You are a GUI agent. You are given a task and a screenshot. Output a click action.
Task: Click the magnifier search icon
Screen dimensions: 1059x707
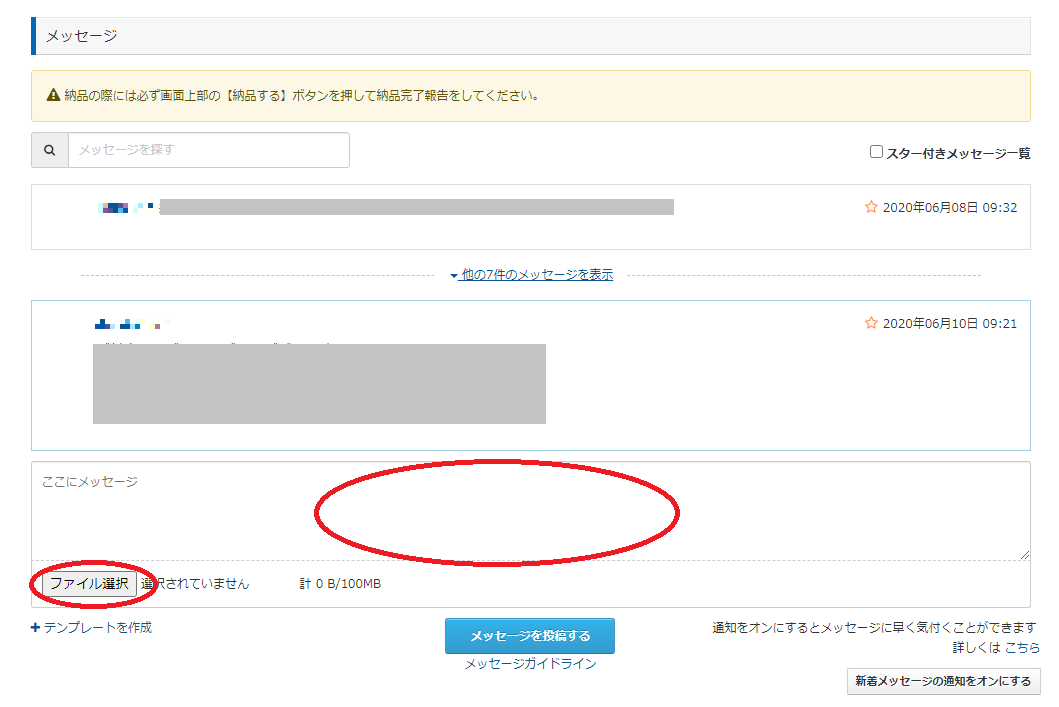point(50,150)
